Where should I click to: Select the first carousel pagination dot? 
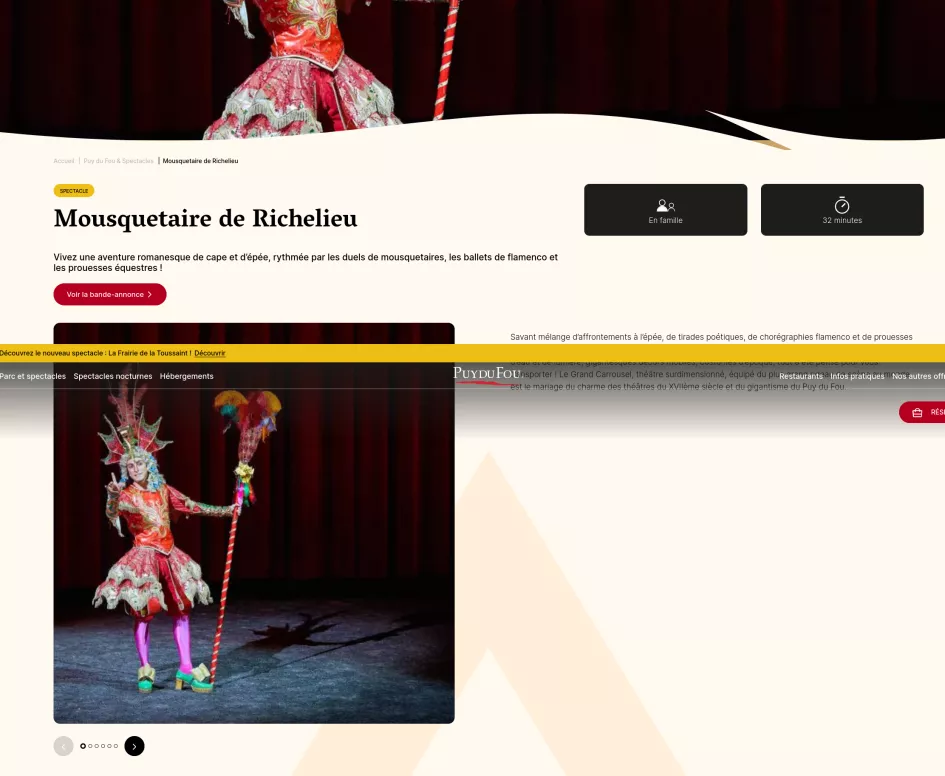click(83, 746)
